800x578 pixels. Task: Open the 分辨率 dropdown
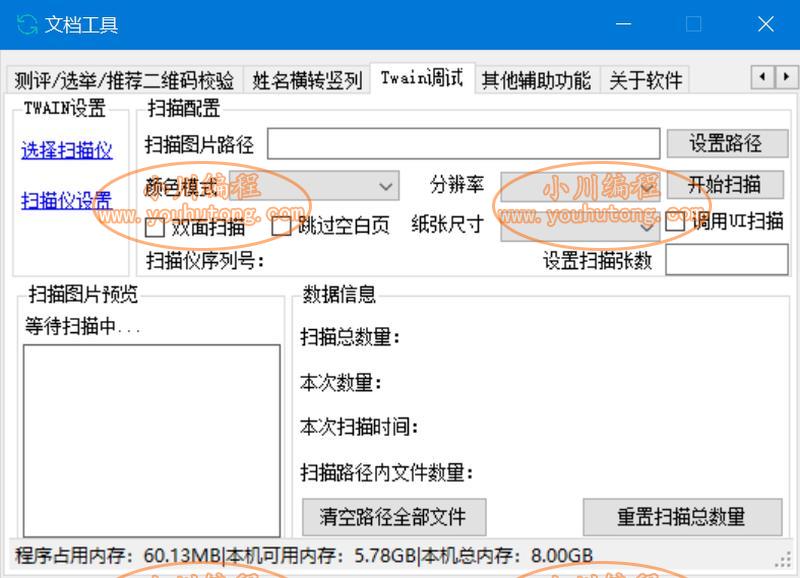pyautogui.click(x=580, y=187)
